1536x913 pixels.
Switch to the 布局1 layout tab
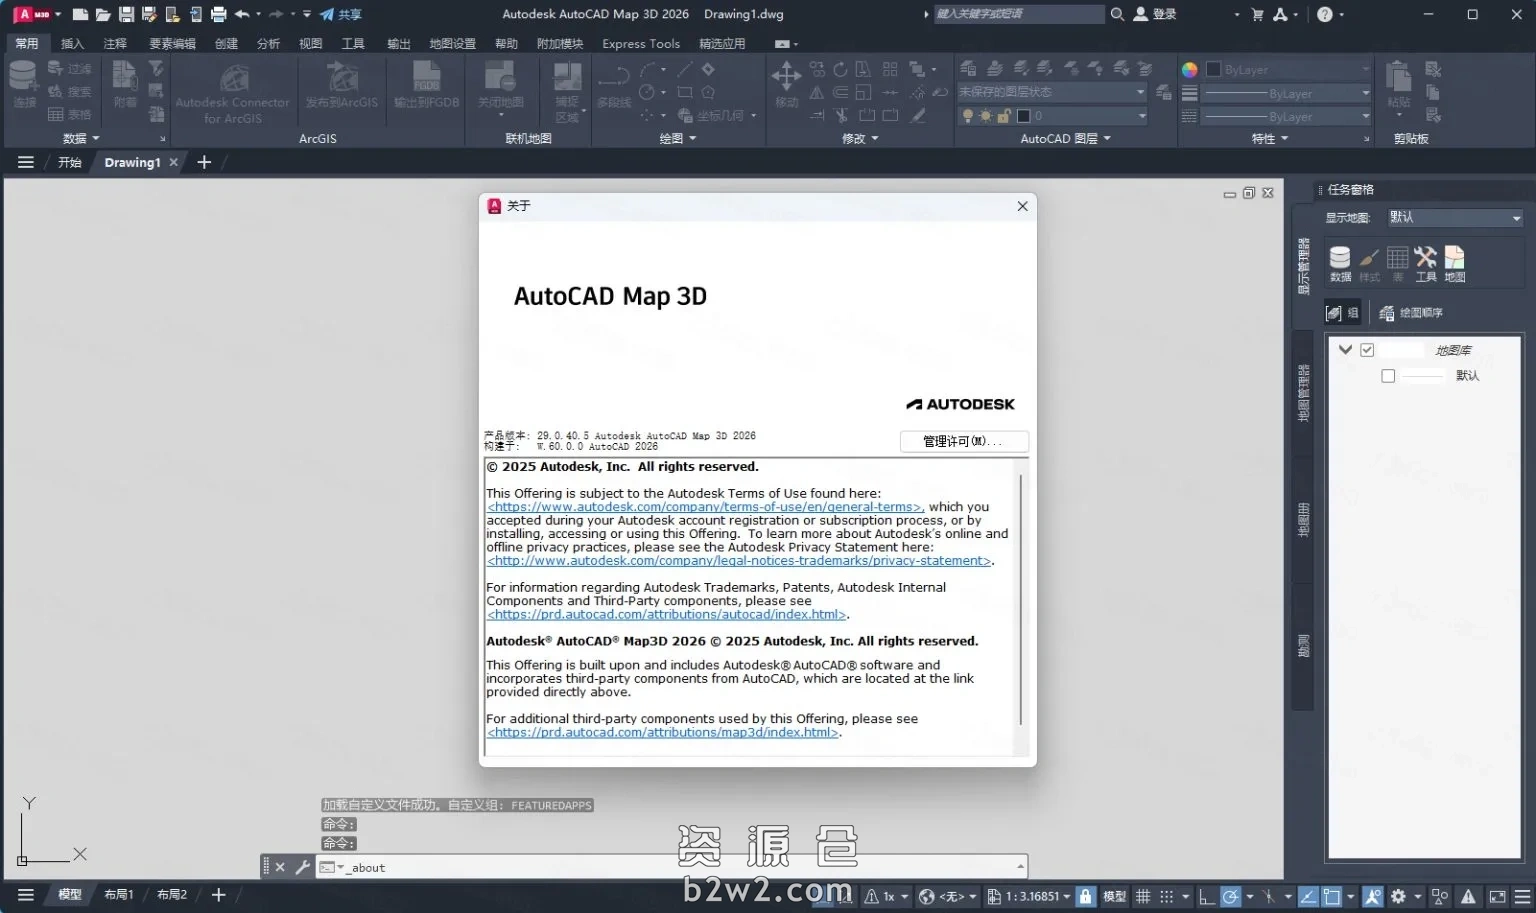pyautogui.click(x=118, y=893)
